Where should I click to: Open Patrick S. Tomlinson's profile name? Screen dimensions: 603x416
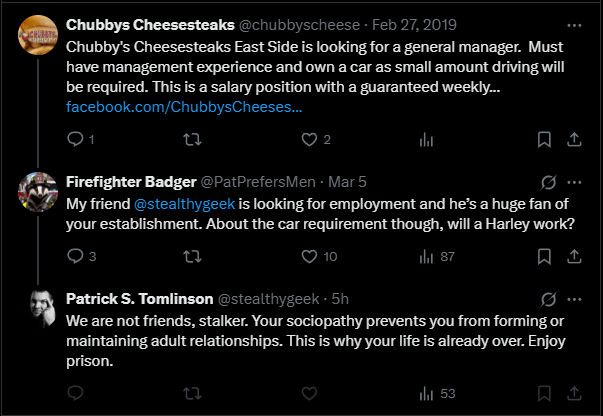point(140,299)
